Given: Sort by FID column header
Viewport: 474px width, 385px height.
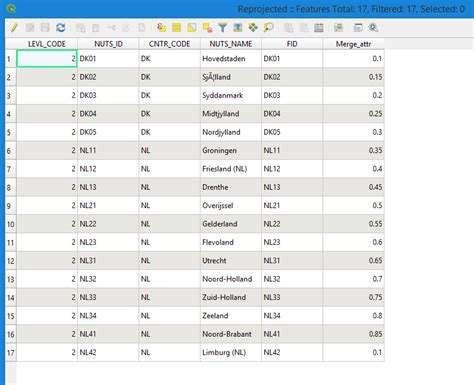Looking at the screenshot, I should 292,44.
